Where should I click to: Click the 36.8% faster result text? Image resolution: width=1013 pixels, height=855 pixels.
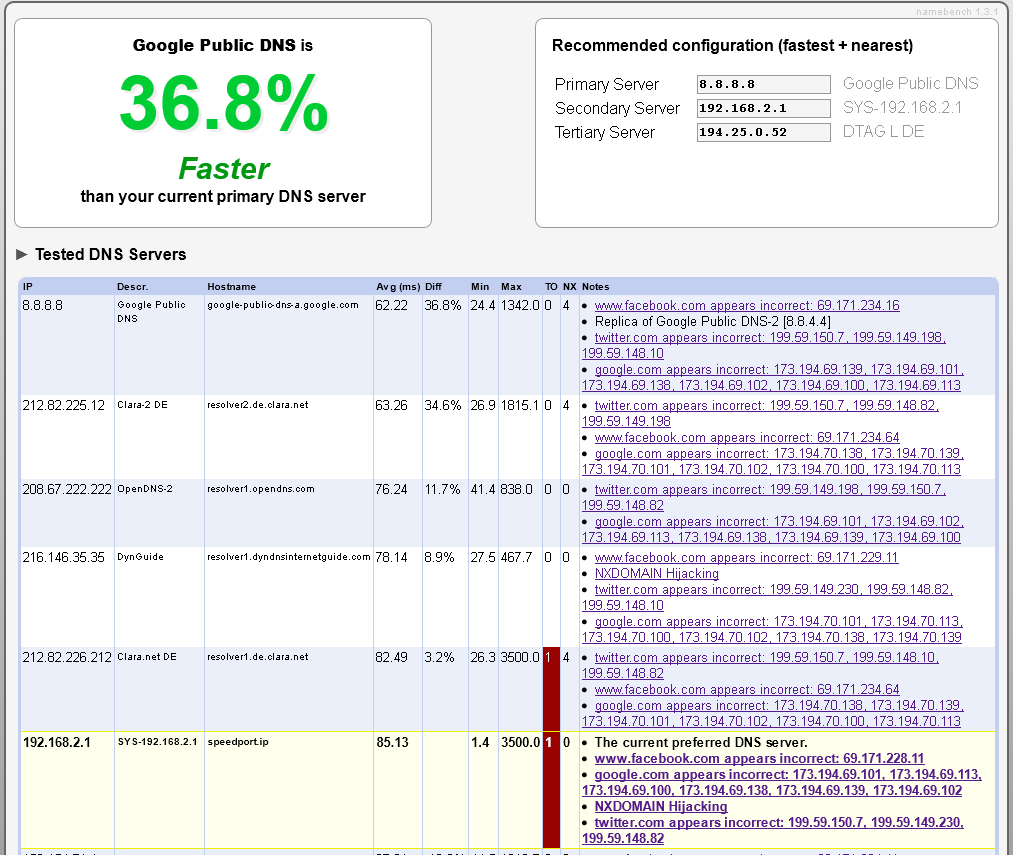[223, 103]
